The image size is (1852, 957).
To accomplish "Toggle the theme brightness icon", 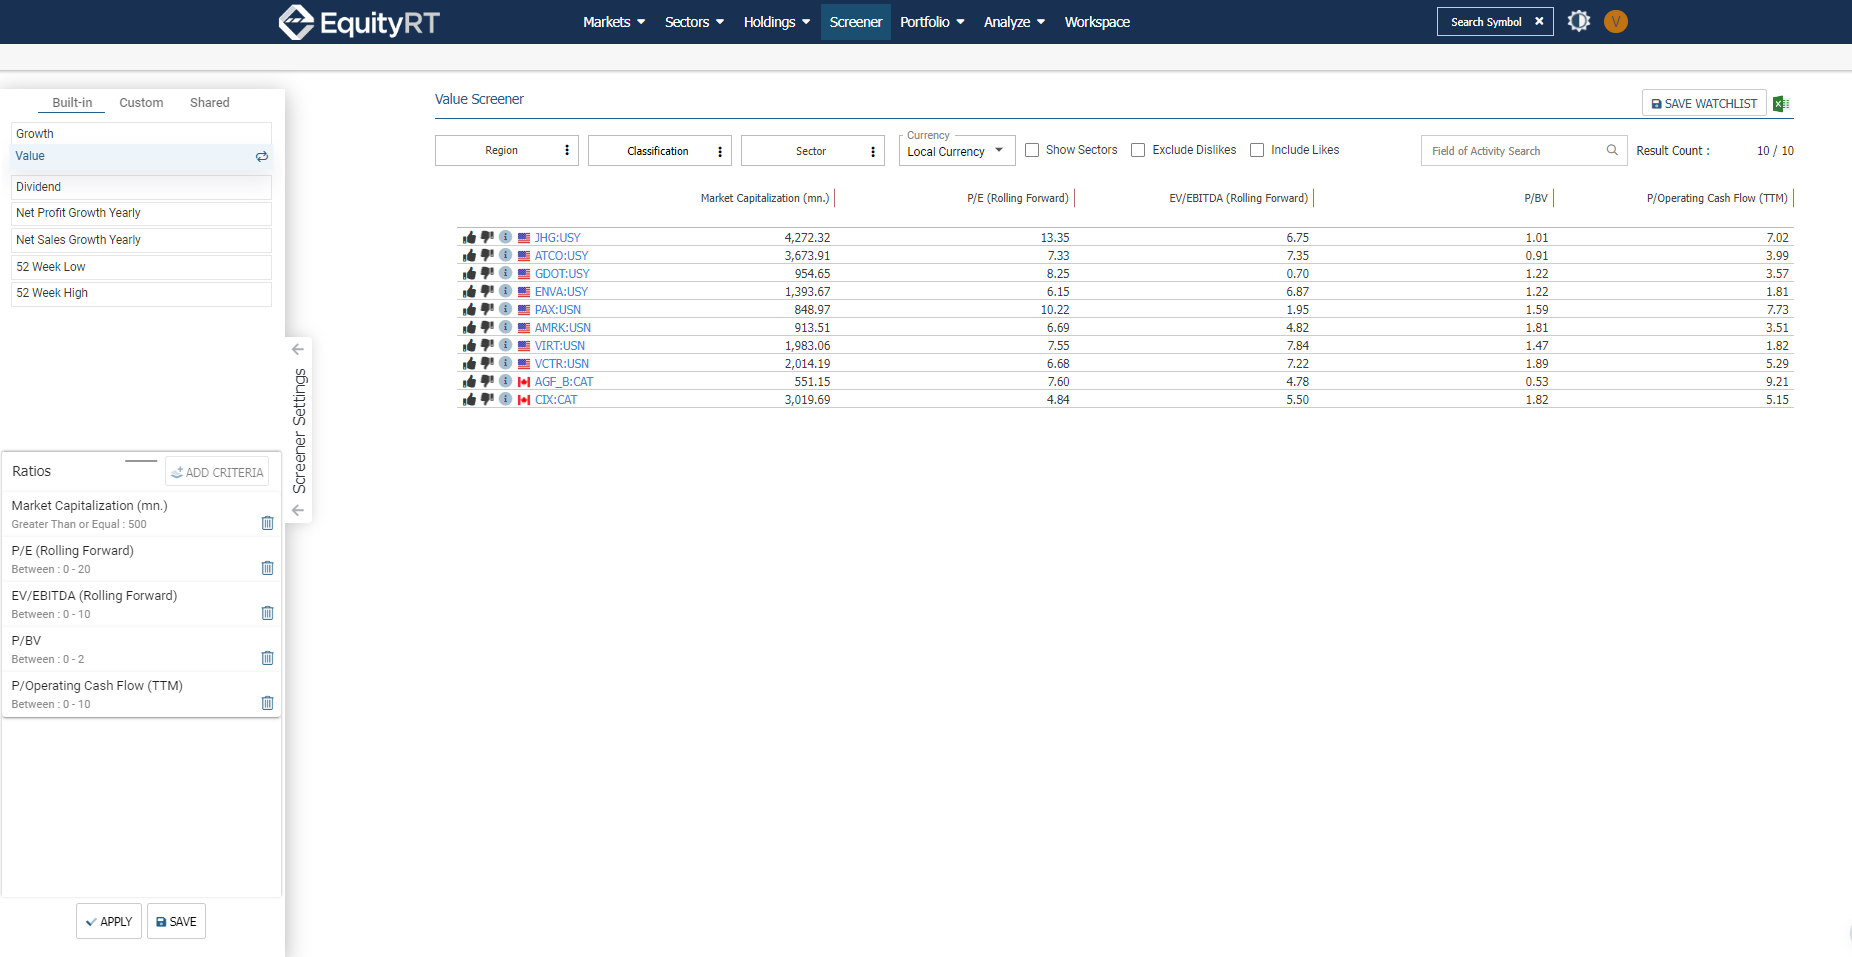I will pos(1578,21).
